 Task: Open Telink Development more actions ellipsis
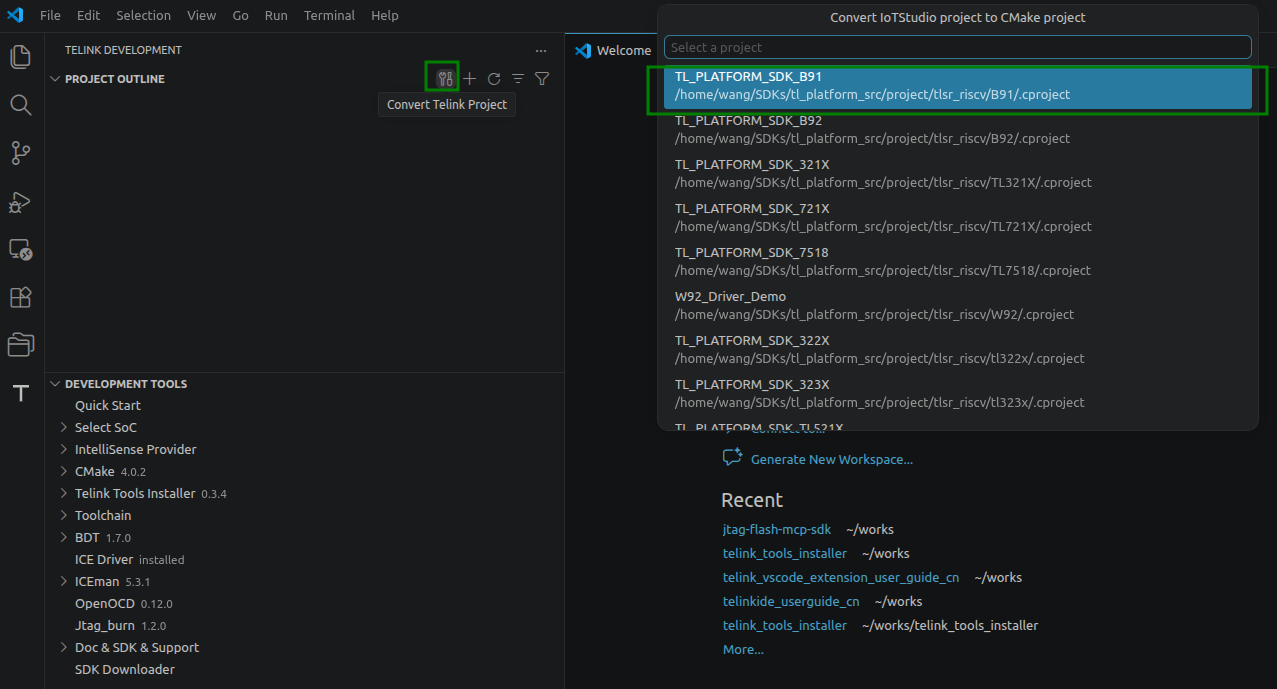(x=541, y=50)
